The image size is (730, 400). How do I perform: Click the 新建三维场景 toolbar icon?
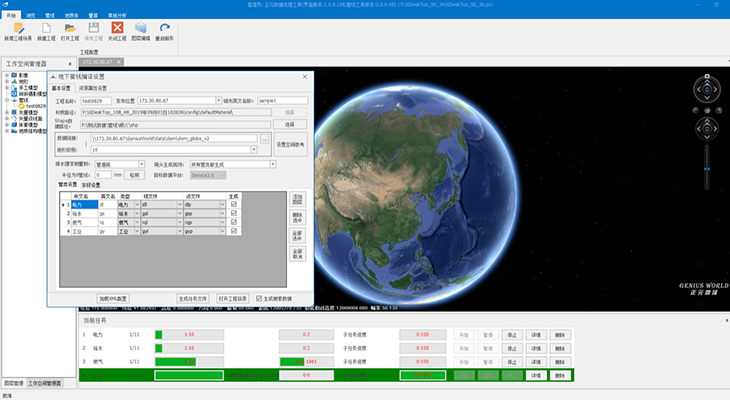point(20,29)
